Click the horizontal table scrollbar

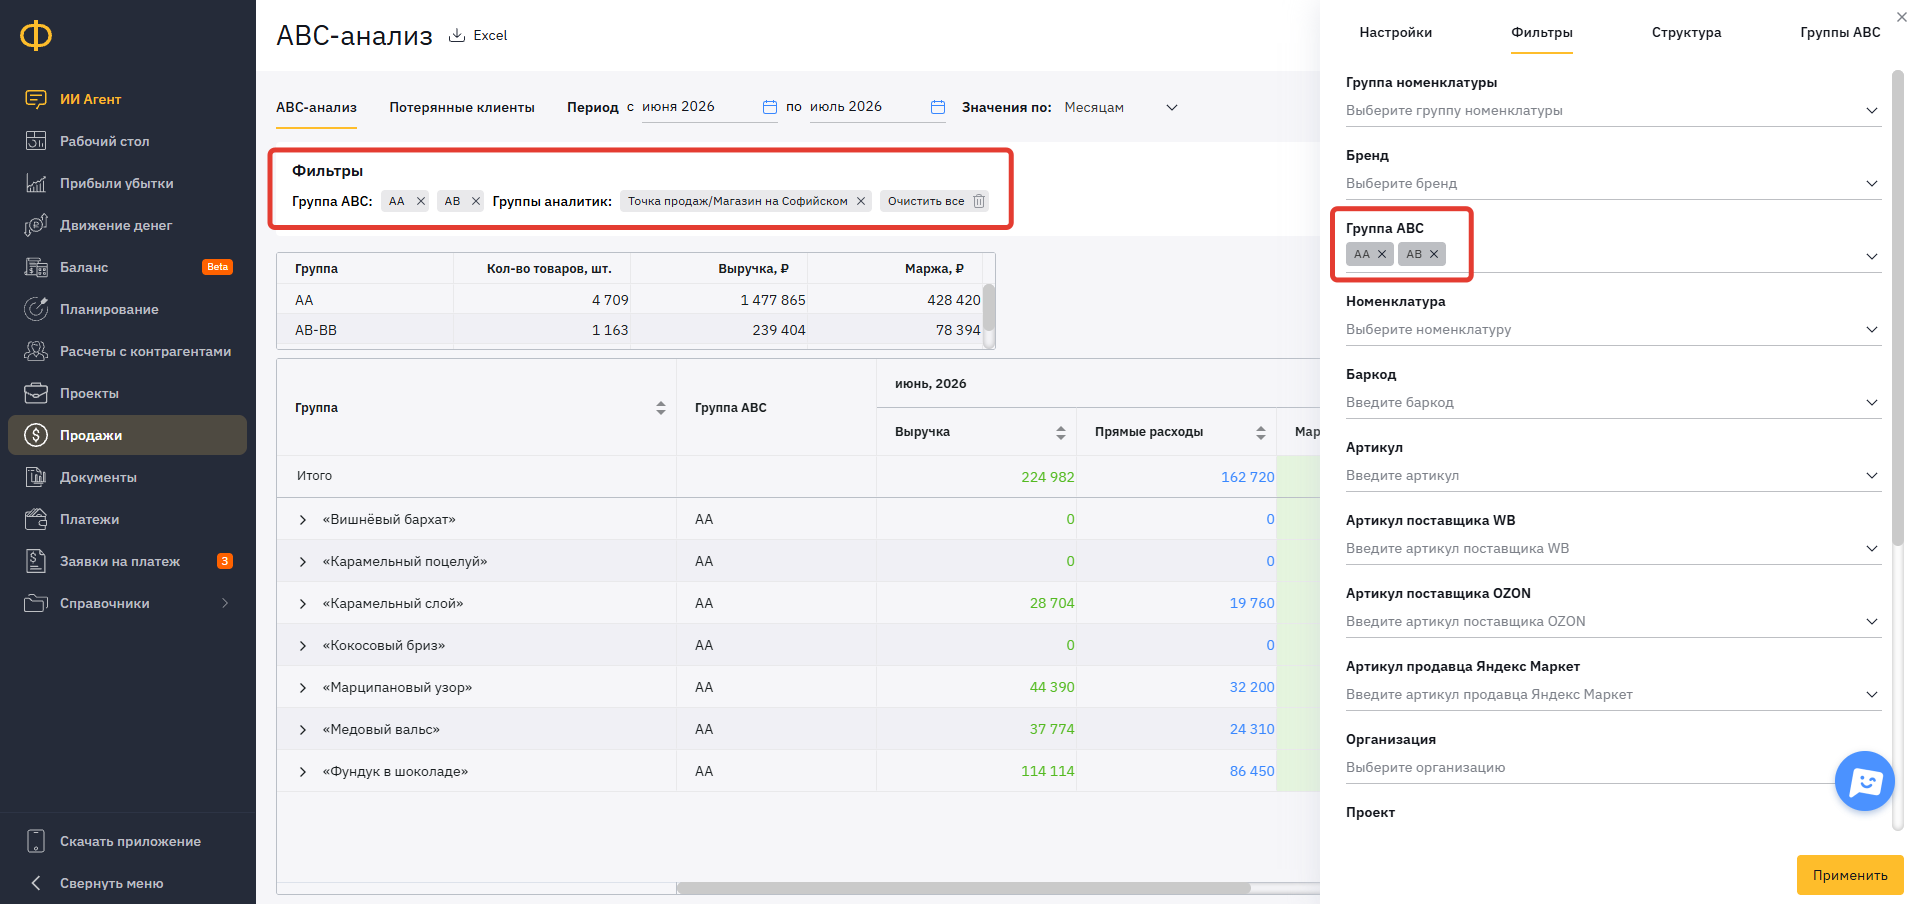click(963, 888)
